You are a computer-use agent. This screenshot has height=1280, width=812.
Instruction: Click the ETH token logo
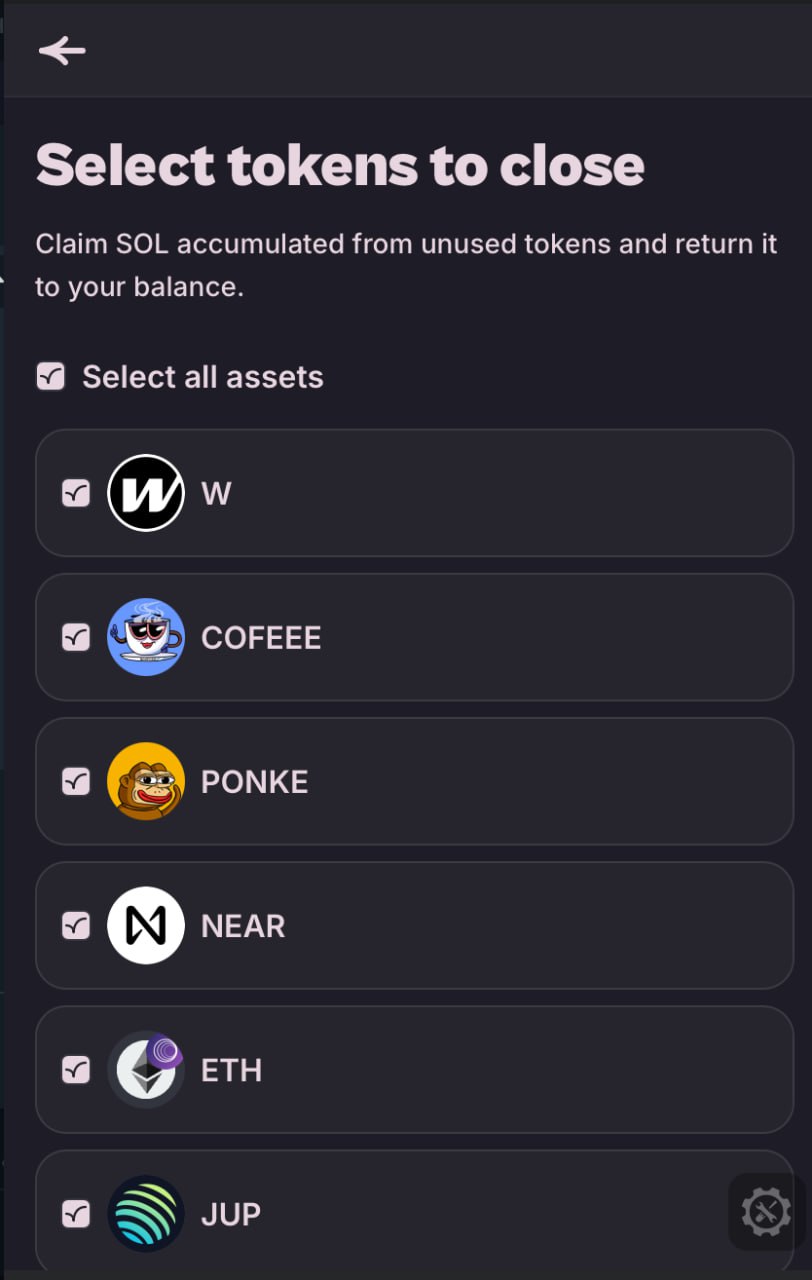(146, 1069)
